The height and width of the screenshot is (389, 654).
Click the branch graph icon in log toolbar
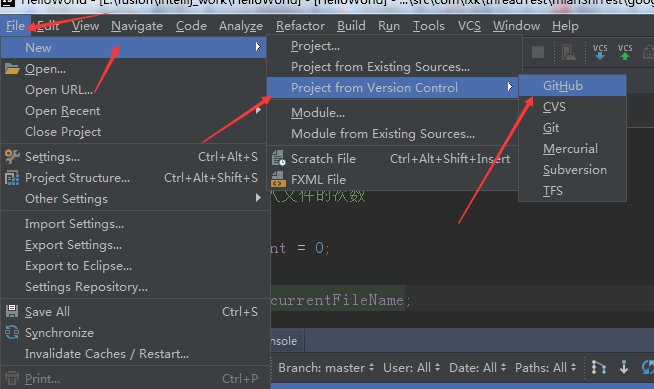pyautogui.click(x=599, y=367)
